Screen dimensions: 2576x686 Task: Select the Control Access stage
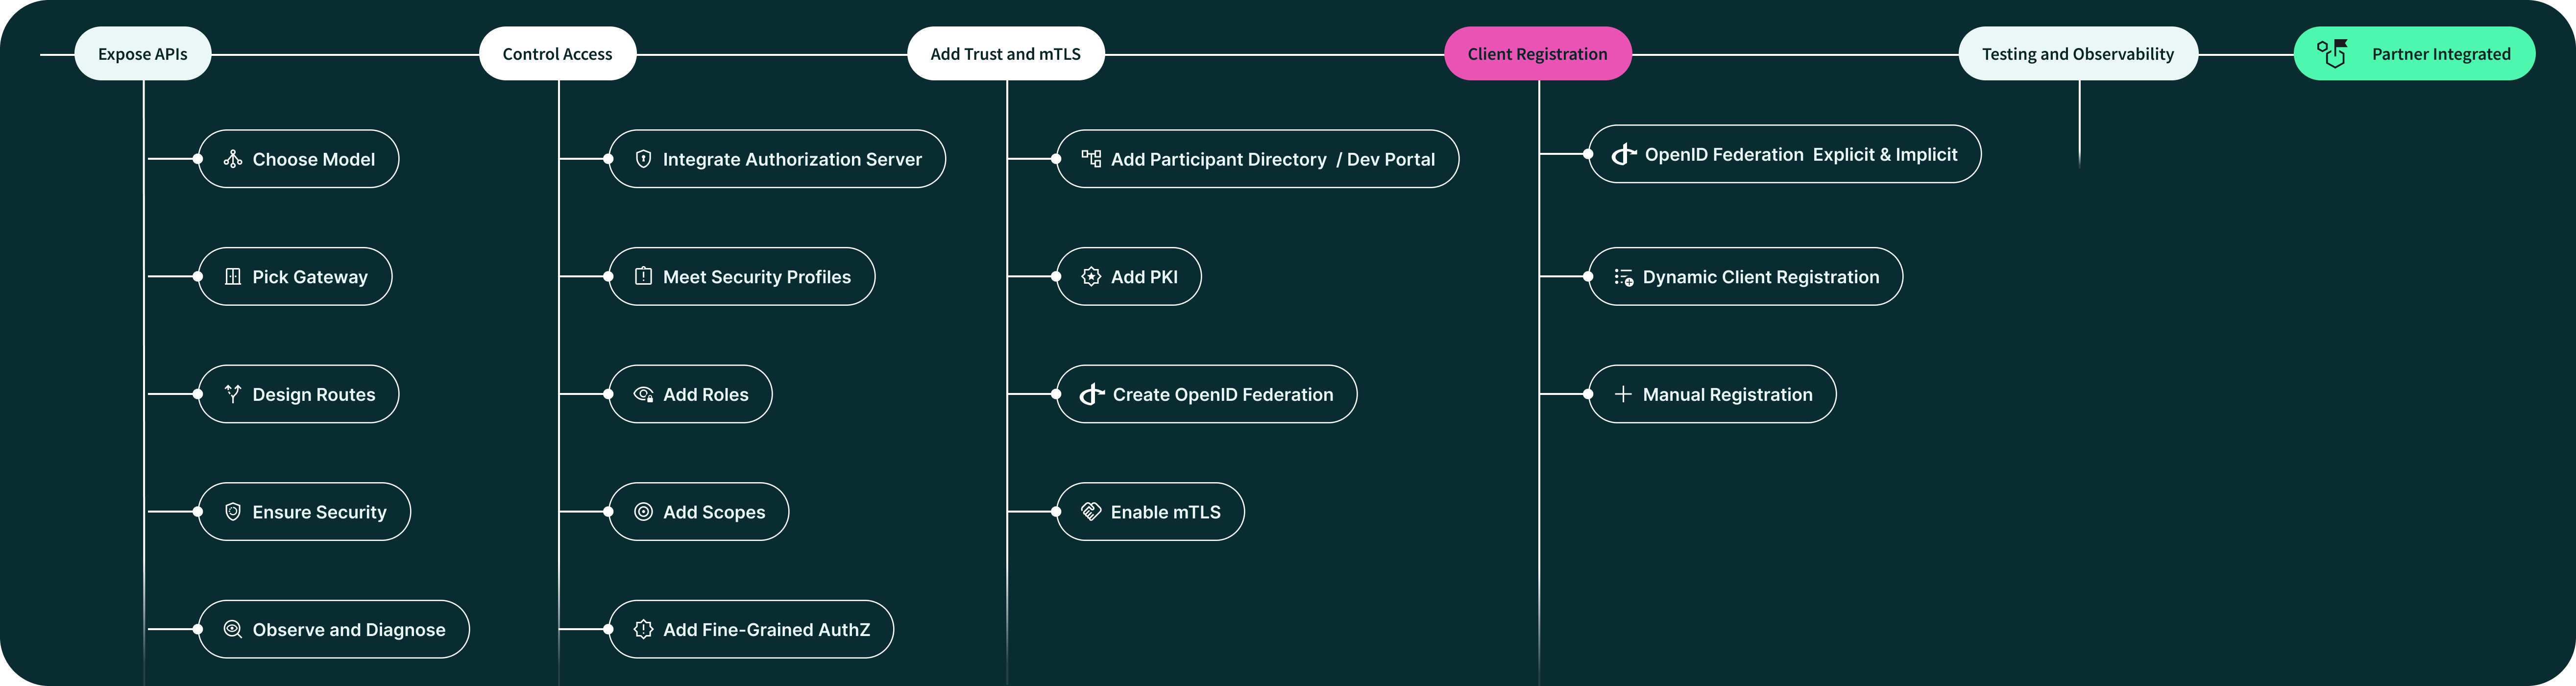[557, 54]
